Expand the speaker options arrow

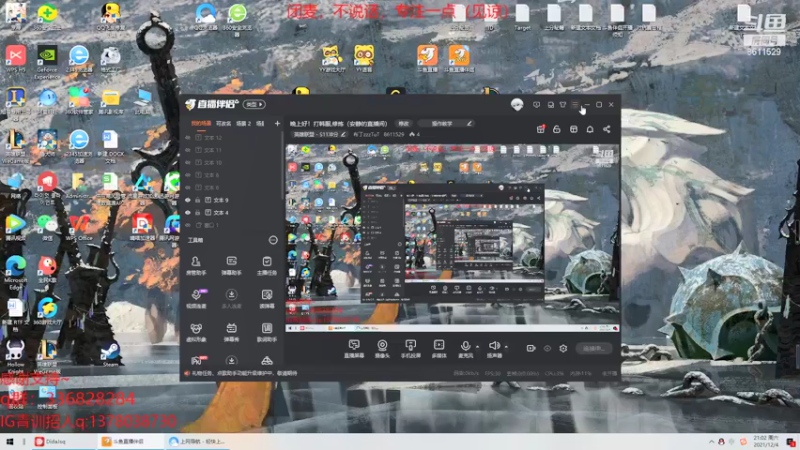pos(506,347)
